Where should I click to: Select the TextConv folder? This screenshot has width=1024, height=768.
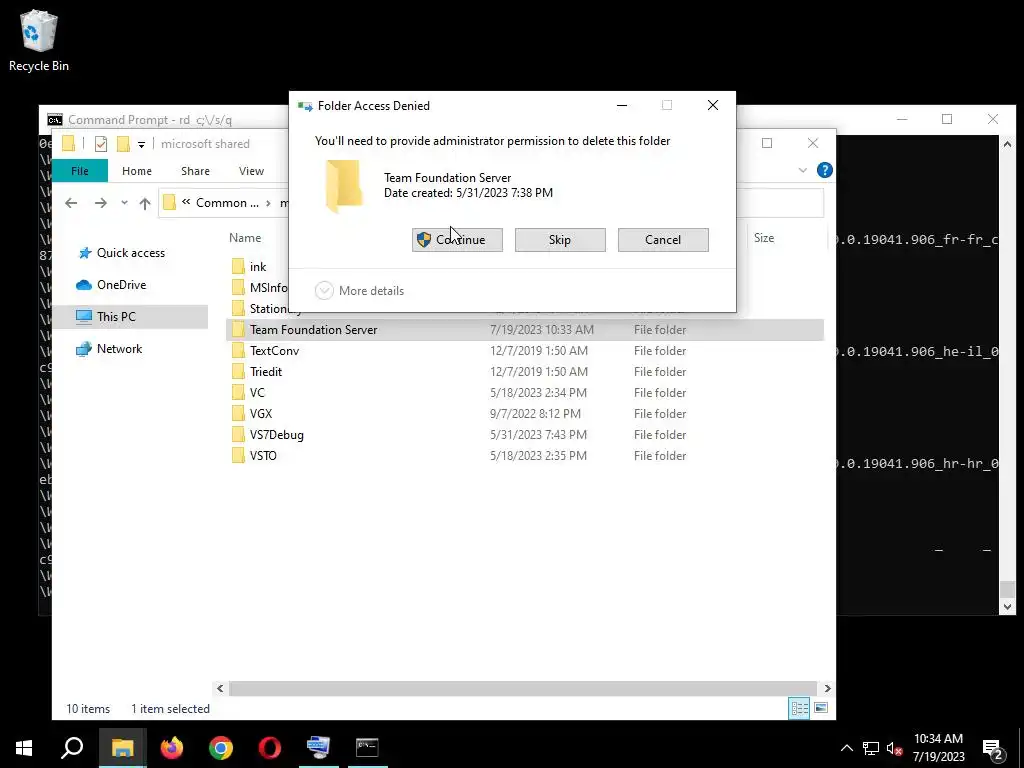click(x=274, y=351)
